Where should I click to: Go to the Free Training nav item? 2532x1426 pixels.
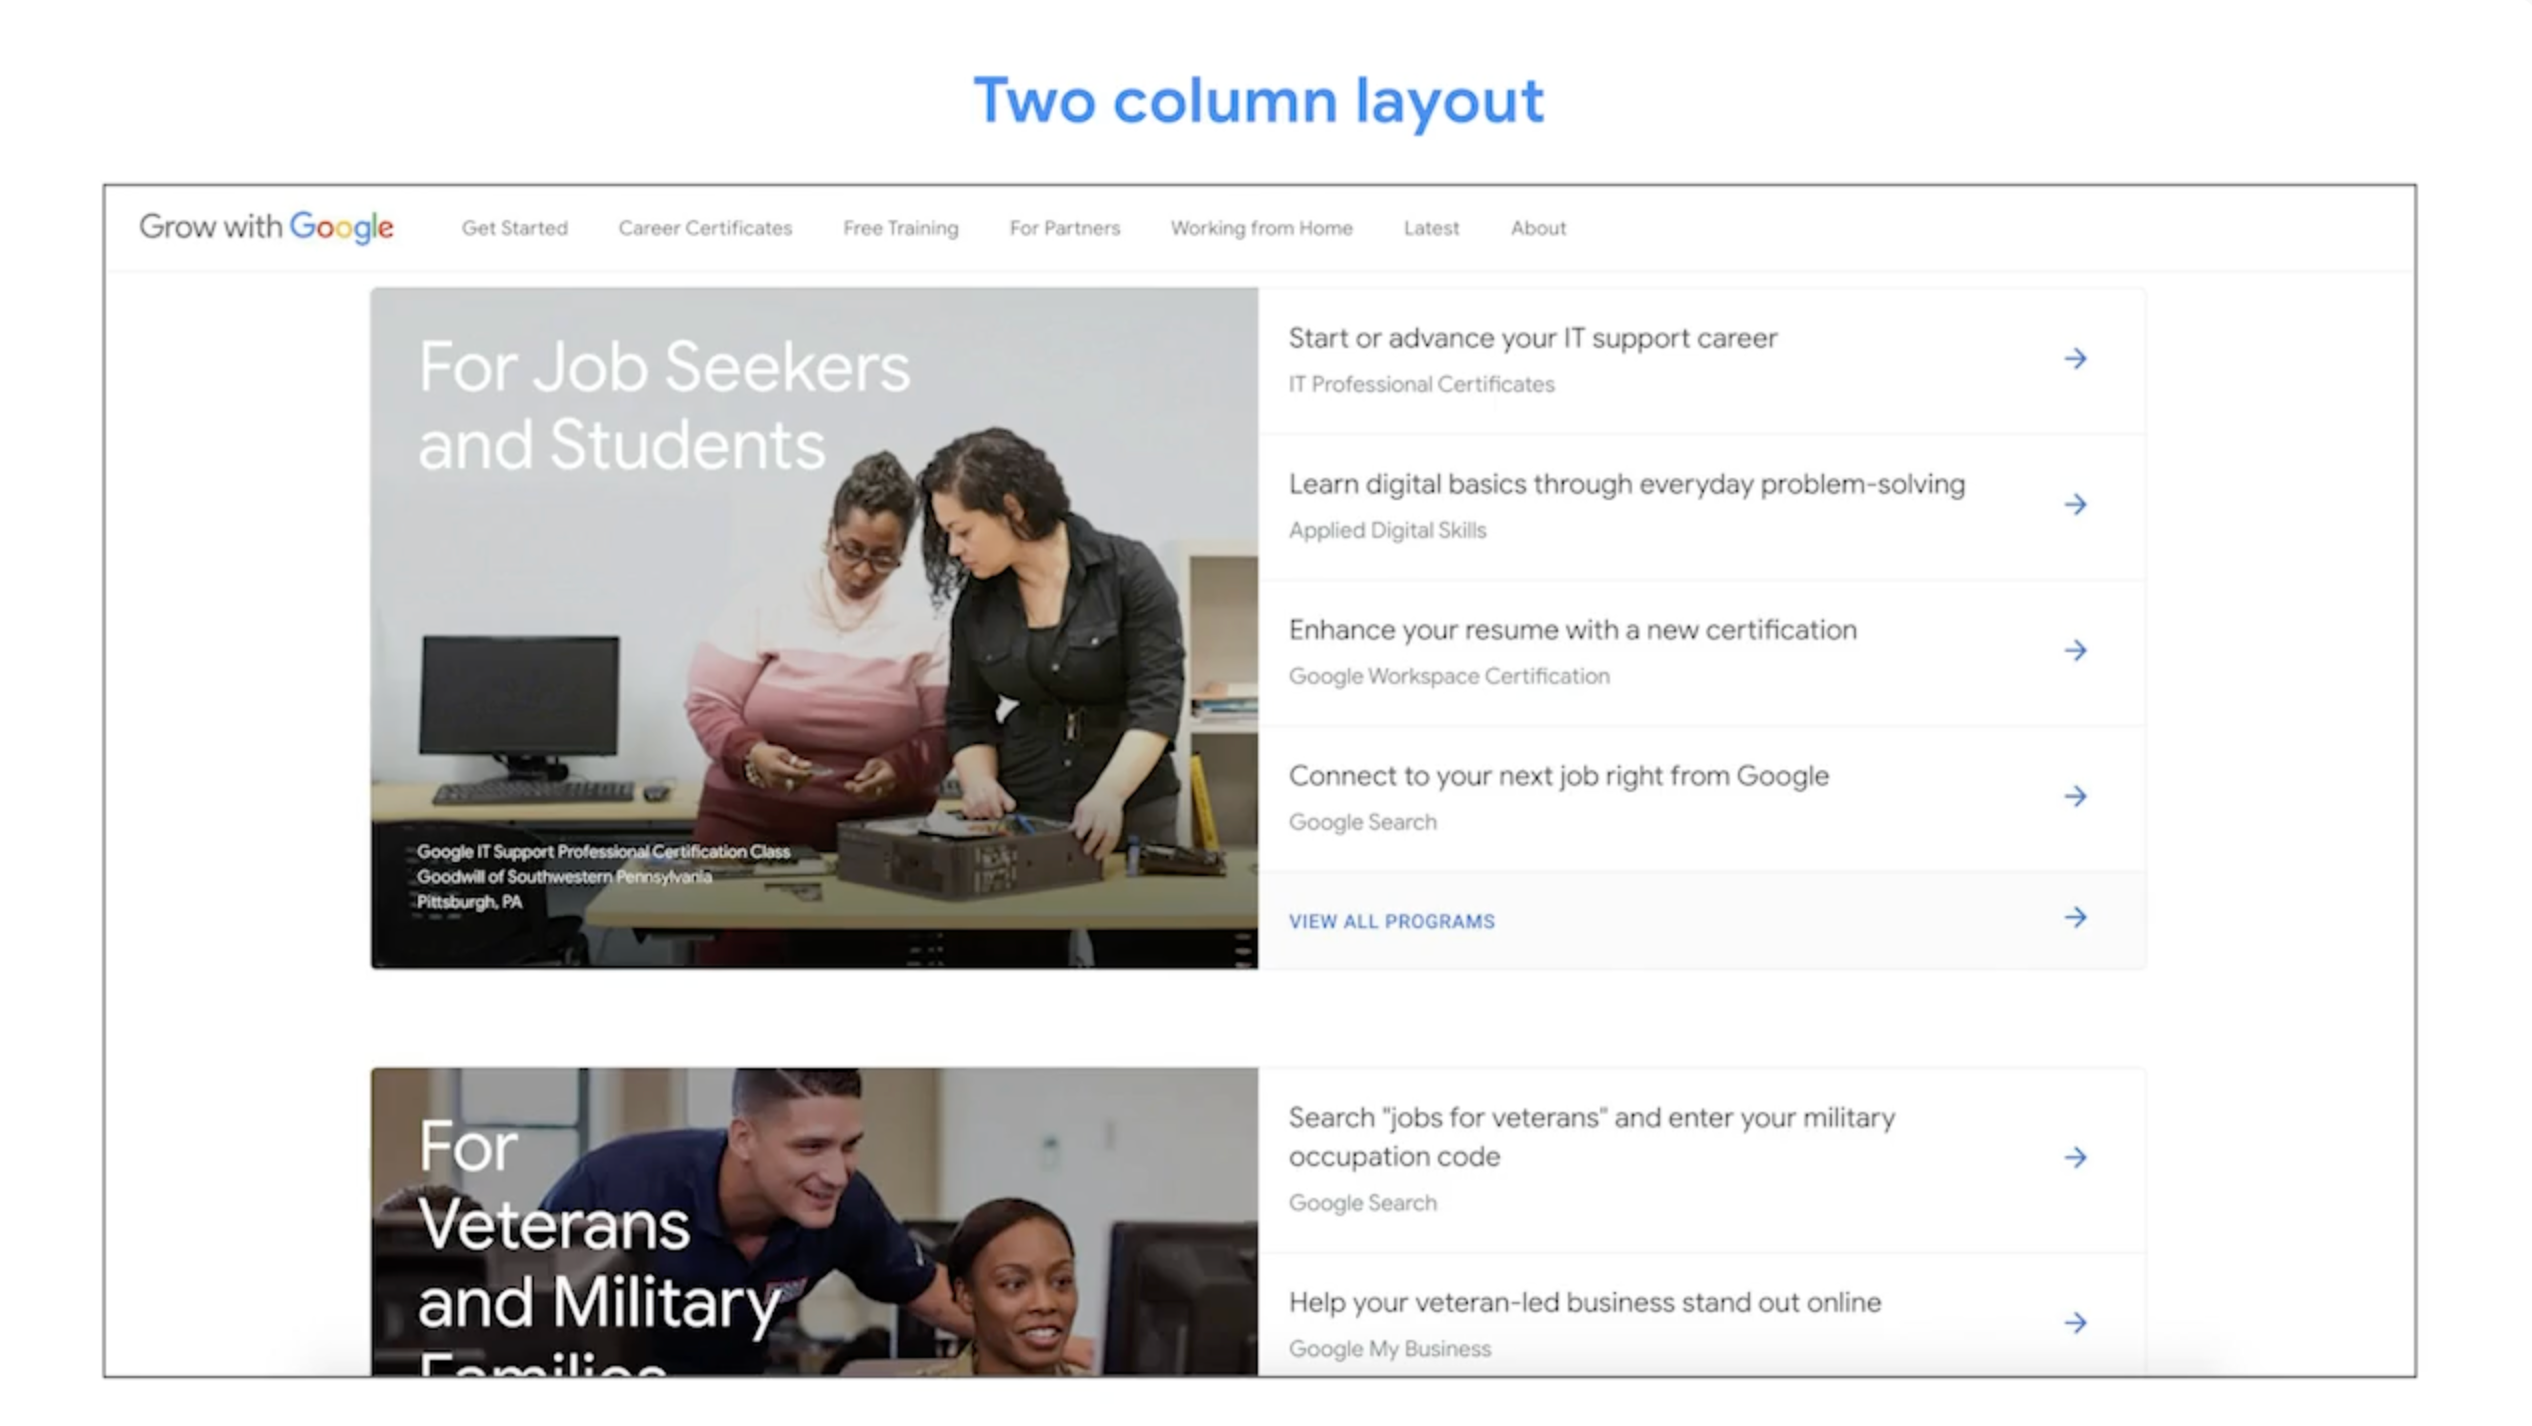[x=900, y=228]
